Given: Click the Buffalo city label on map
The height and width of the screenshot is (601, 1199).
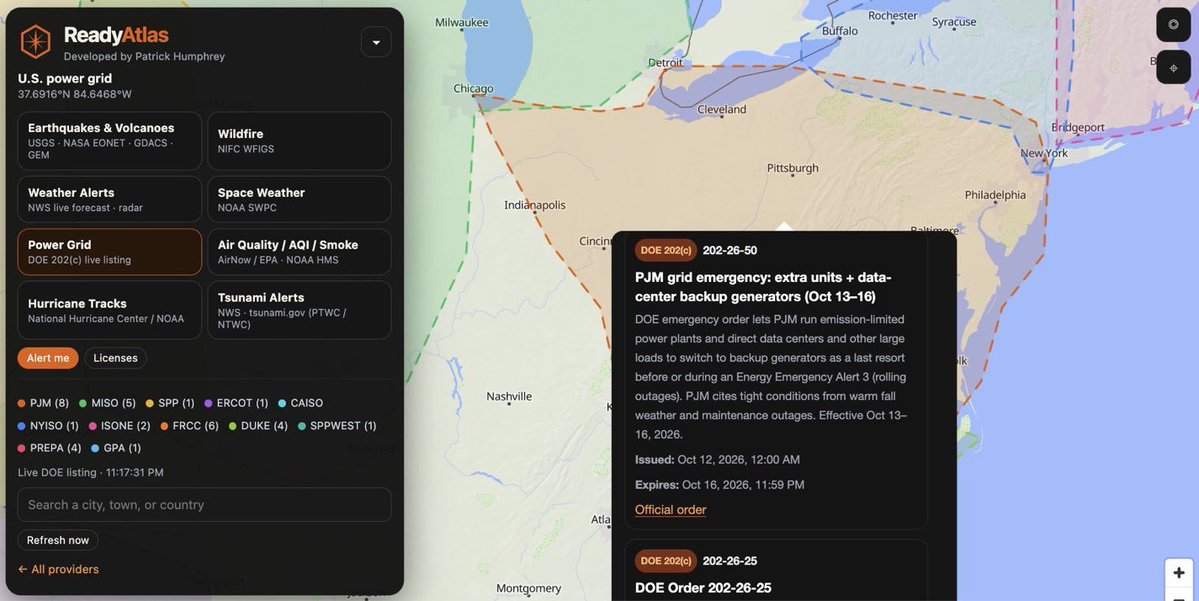Looking at the screenshot, I should pyautogui.click(x=840, y=31).
